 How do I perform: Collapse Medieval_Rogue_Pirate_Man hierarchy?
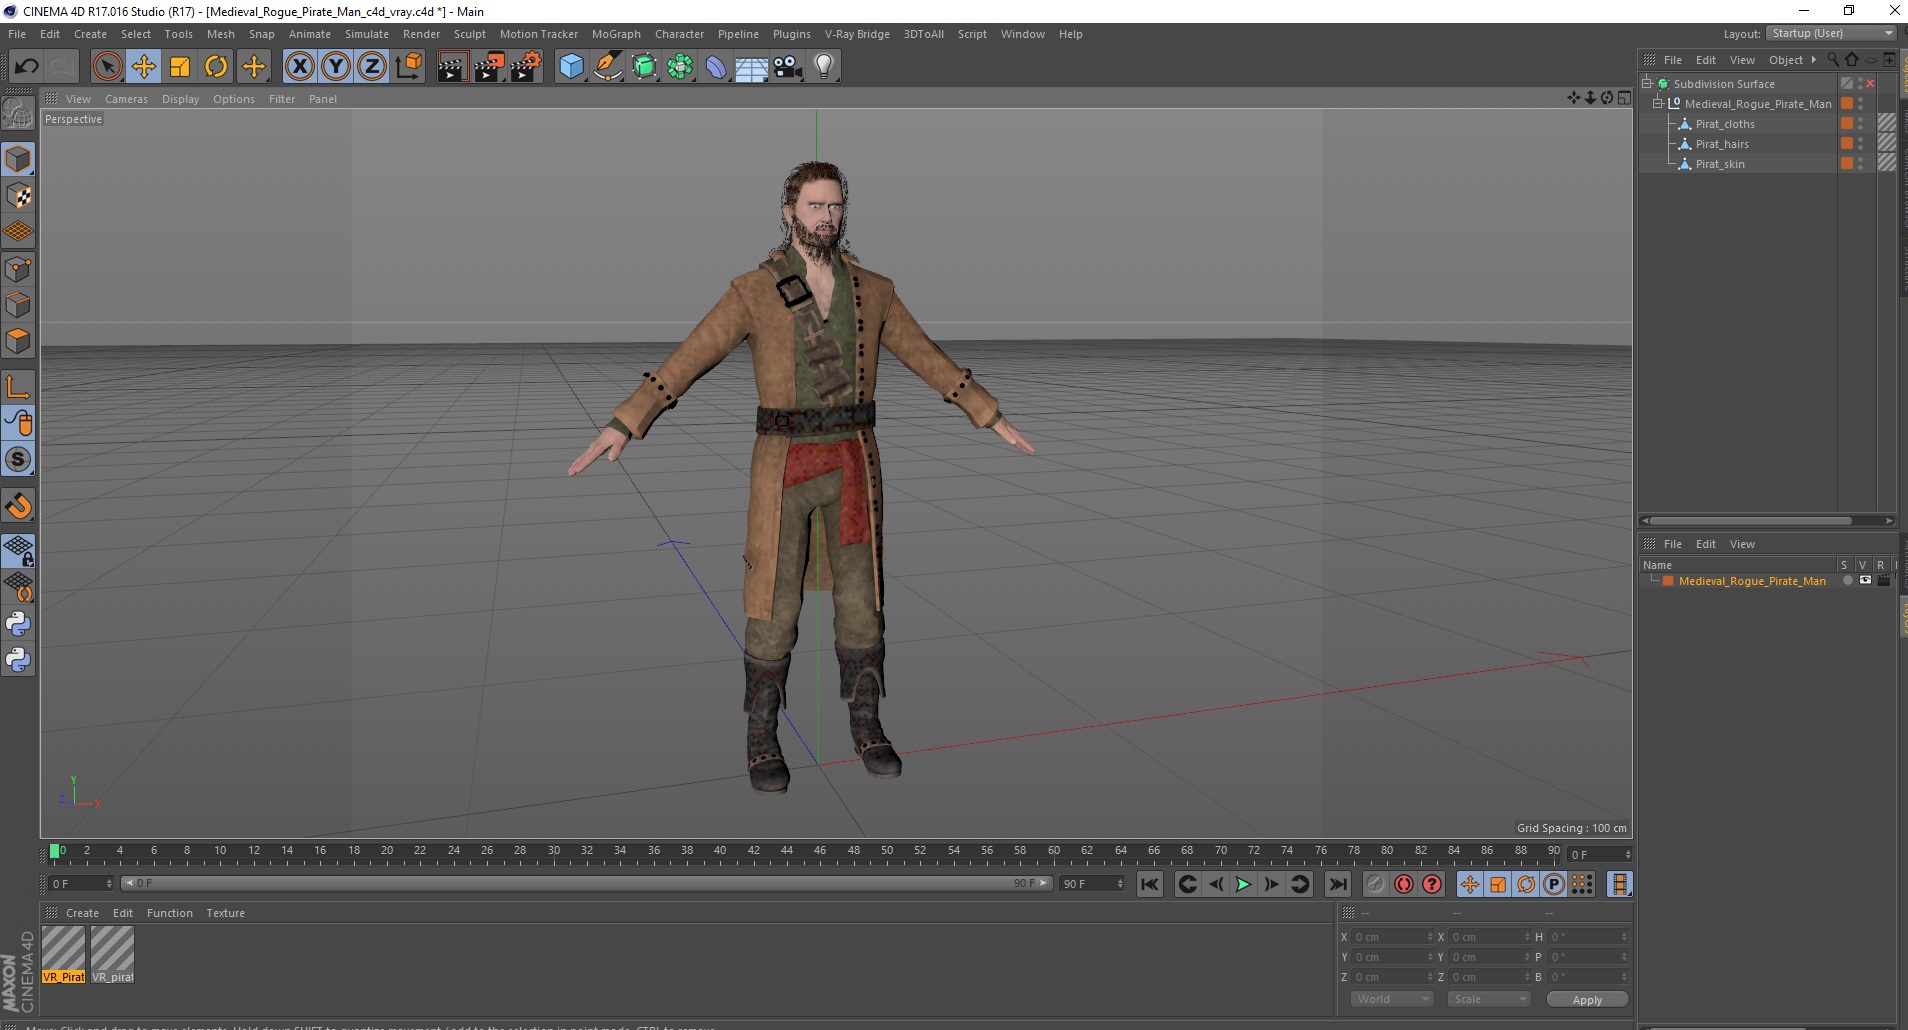pos(1657,103)
